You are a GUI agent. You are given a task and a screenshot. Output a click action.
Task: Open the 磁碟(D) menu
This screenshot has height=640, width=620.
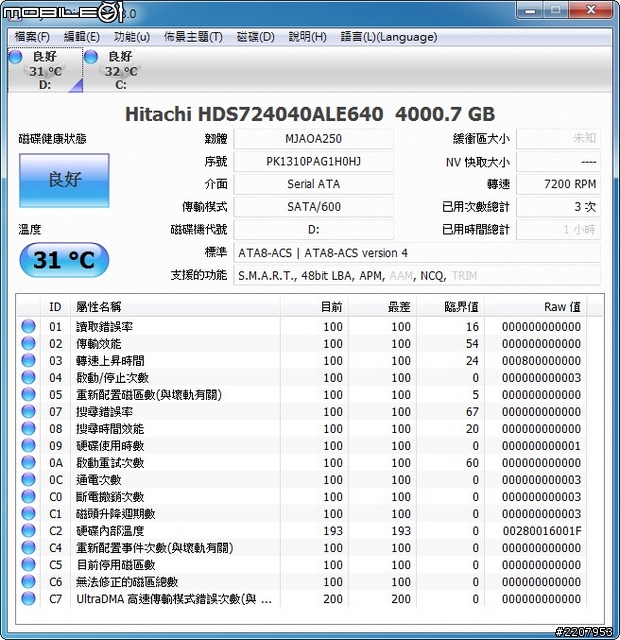(256, 37)
